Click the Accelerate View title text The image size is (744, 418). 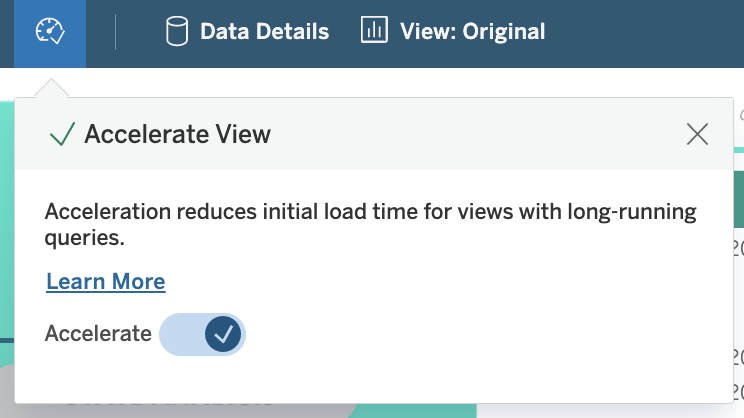coord(177,134)
